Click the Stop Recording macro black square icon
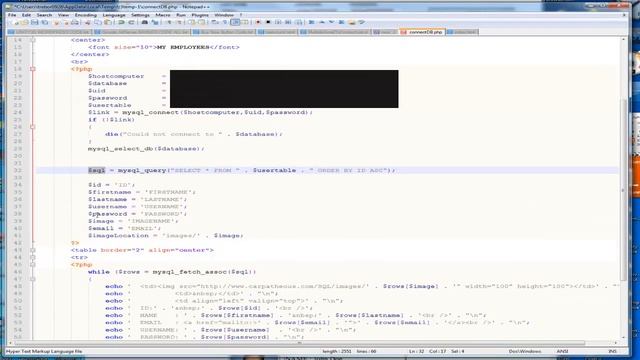The width and height of the screenshot is (640, 360). pyautogui.click(x=268, y=22)
